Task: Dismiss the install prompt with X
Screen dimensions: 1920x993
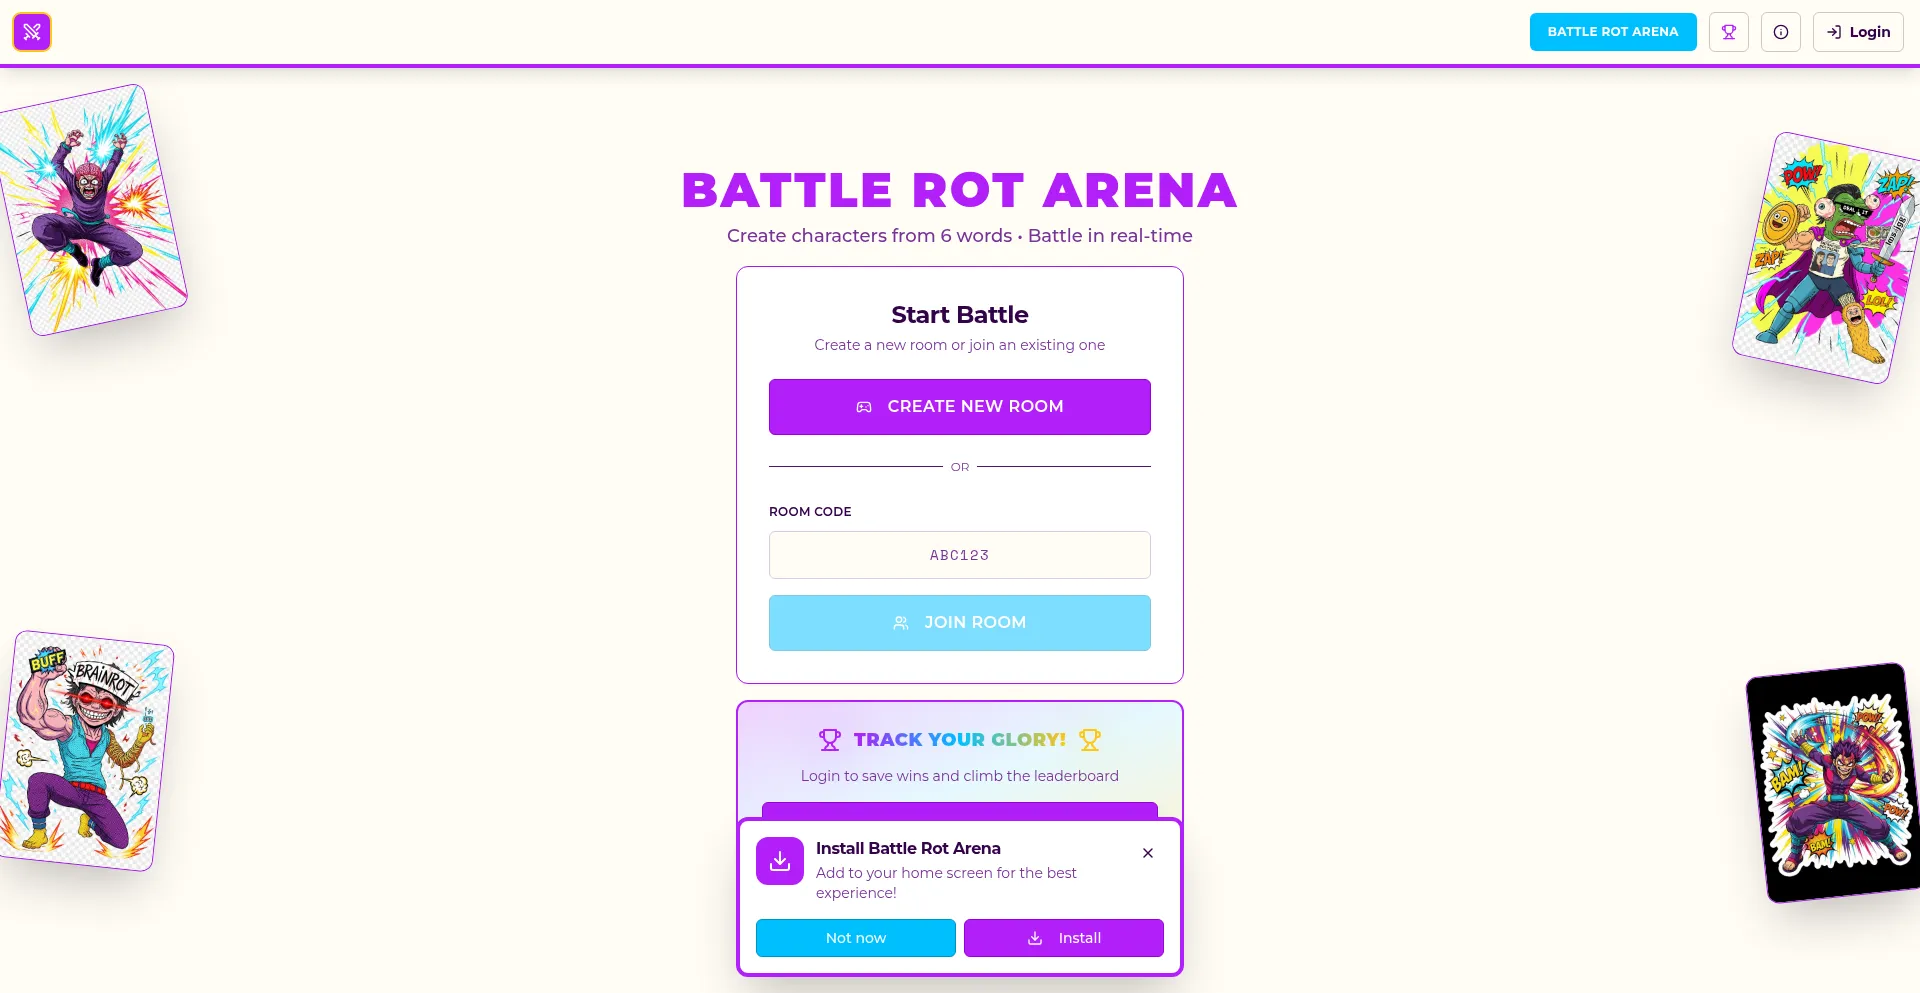Action: (1147, 853)
